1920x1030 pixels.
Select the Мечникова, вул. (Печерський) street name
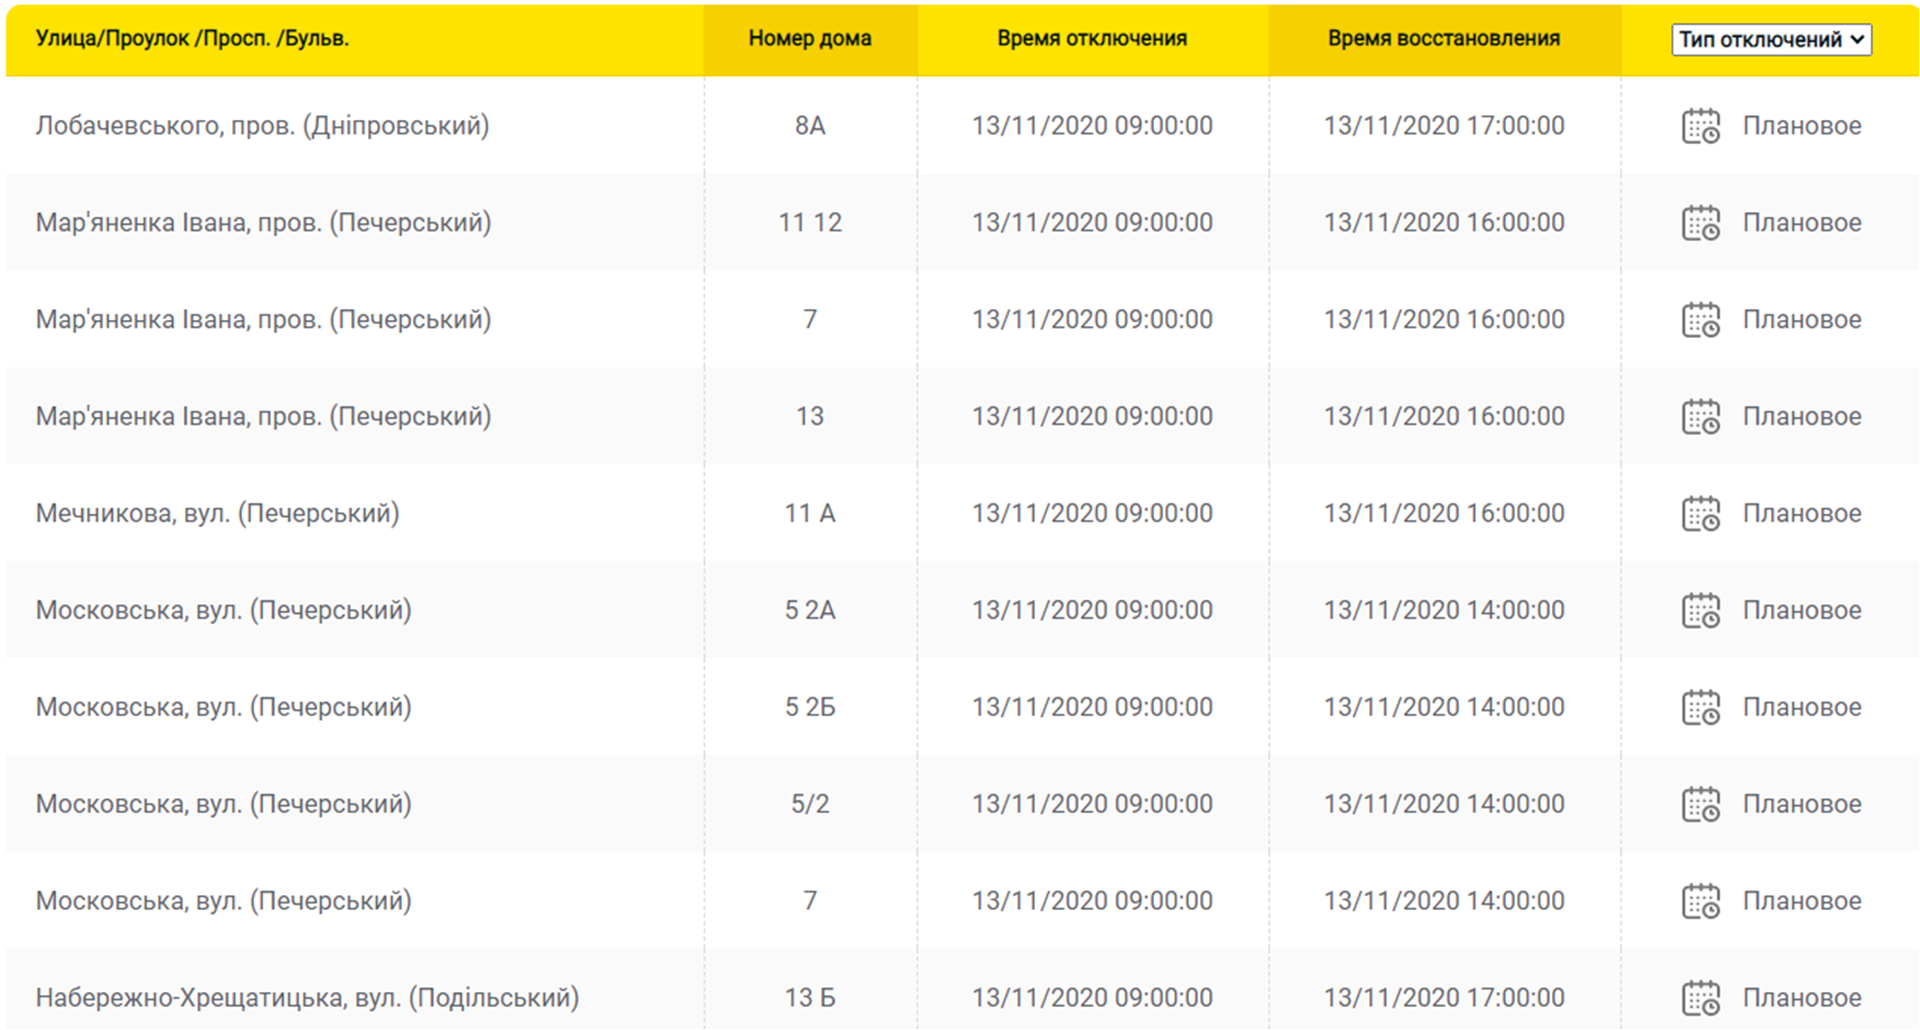point(217,514)
